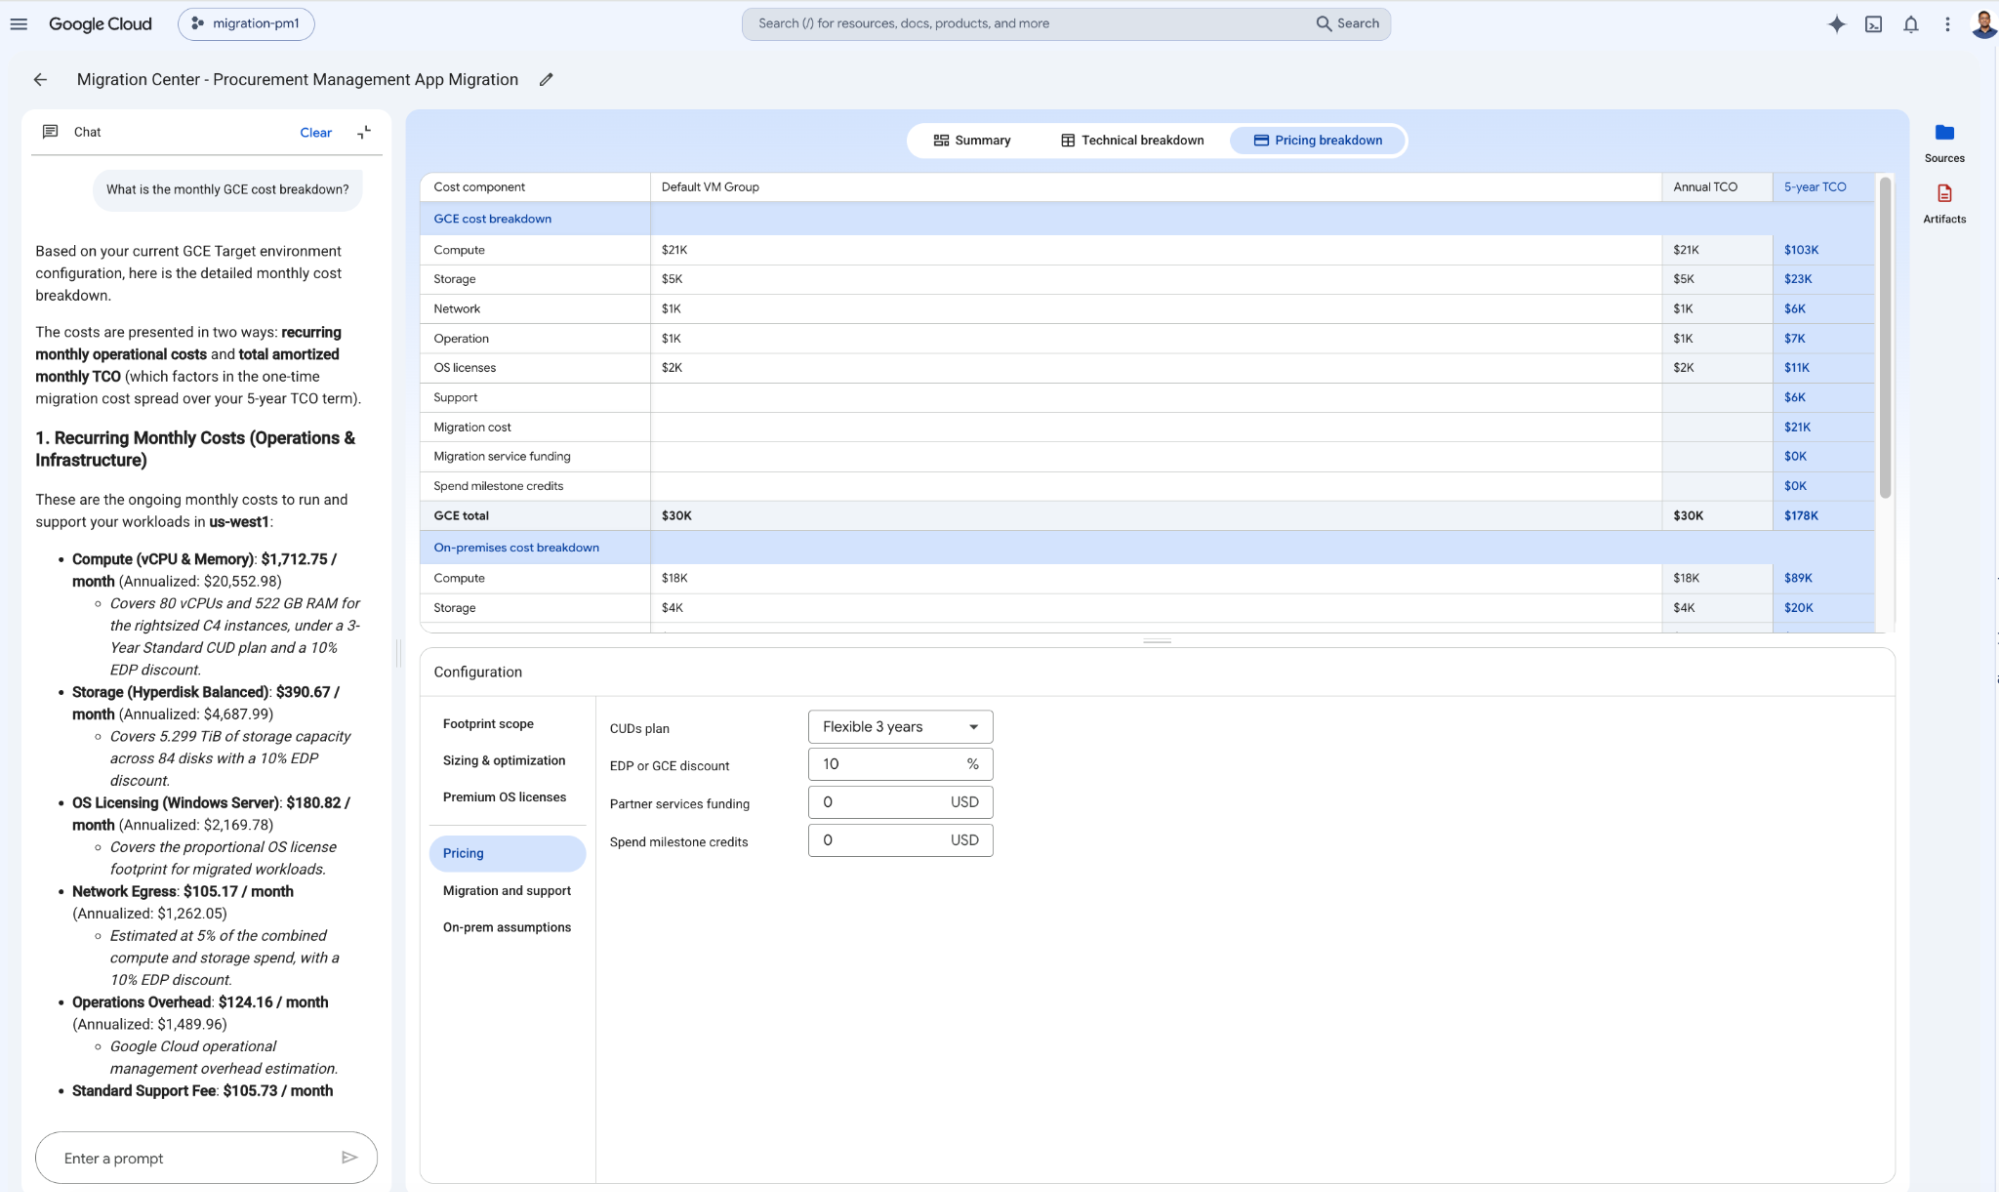Click the GCE Compute 5-year value $103K
The image size is (1999, 1192).
pos(1800,250)
